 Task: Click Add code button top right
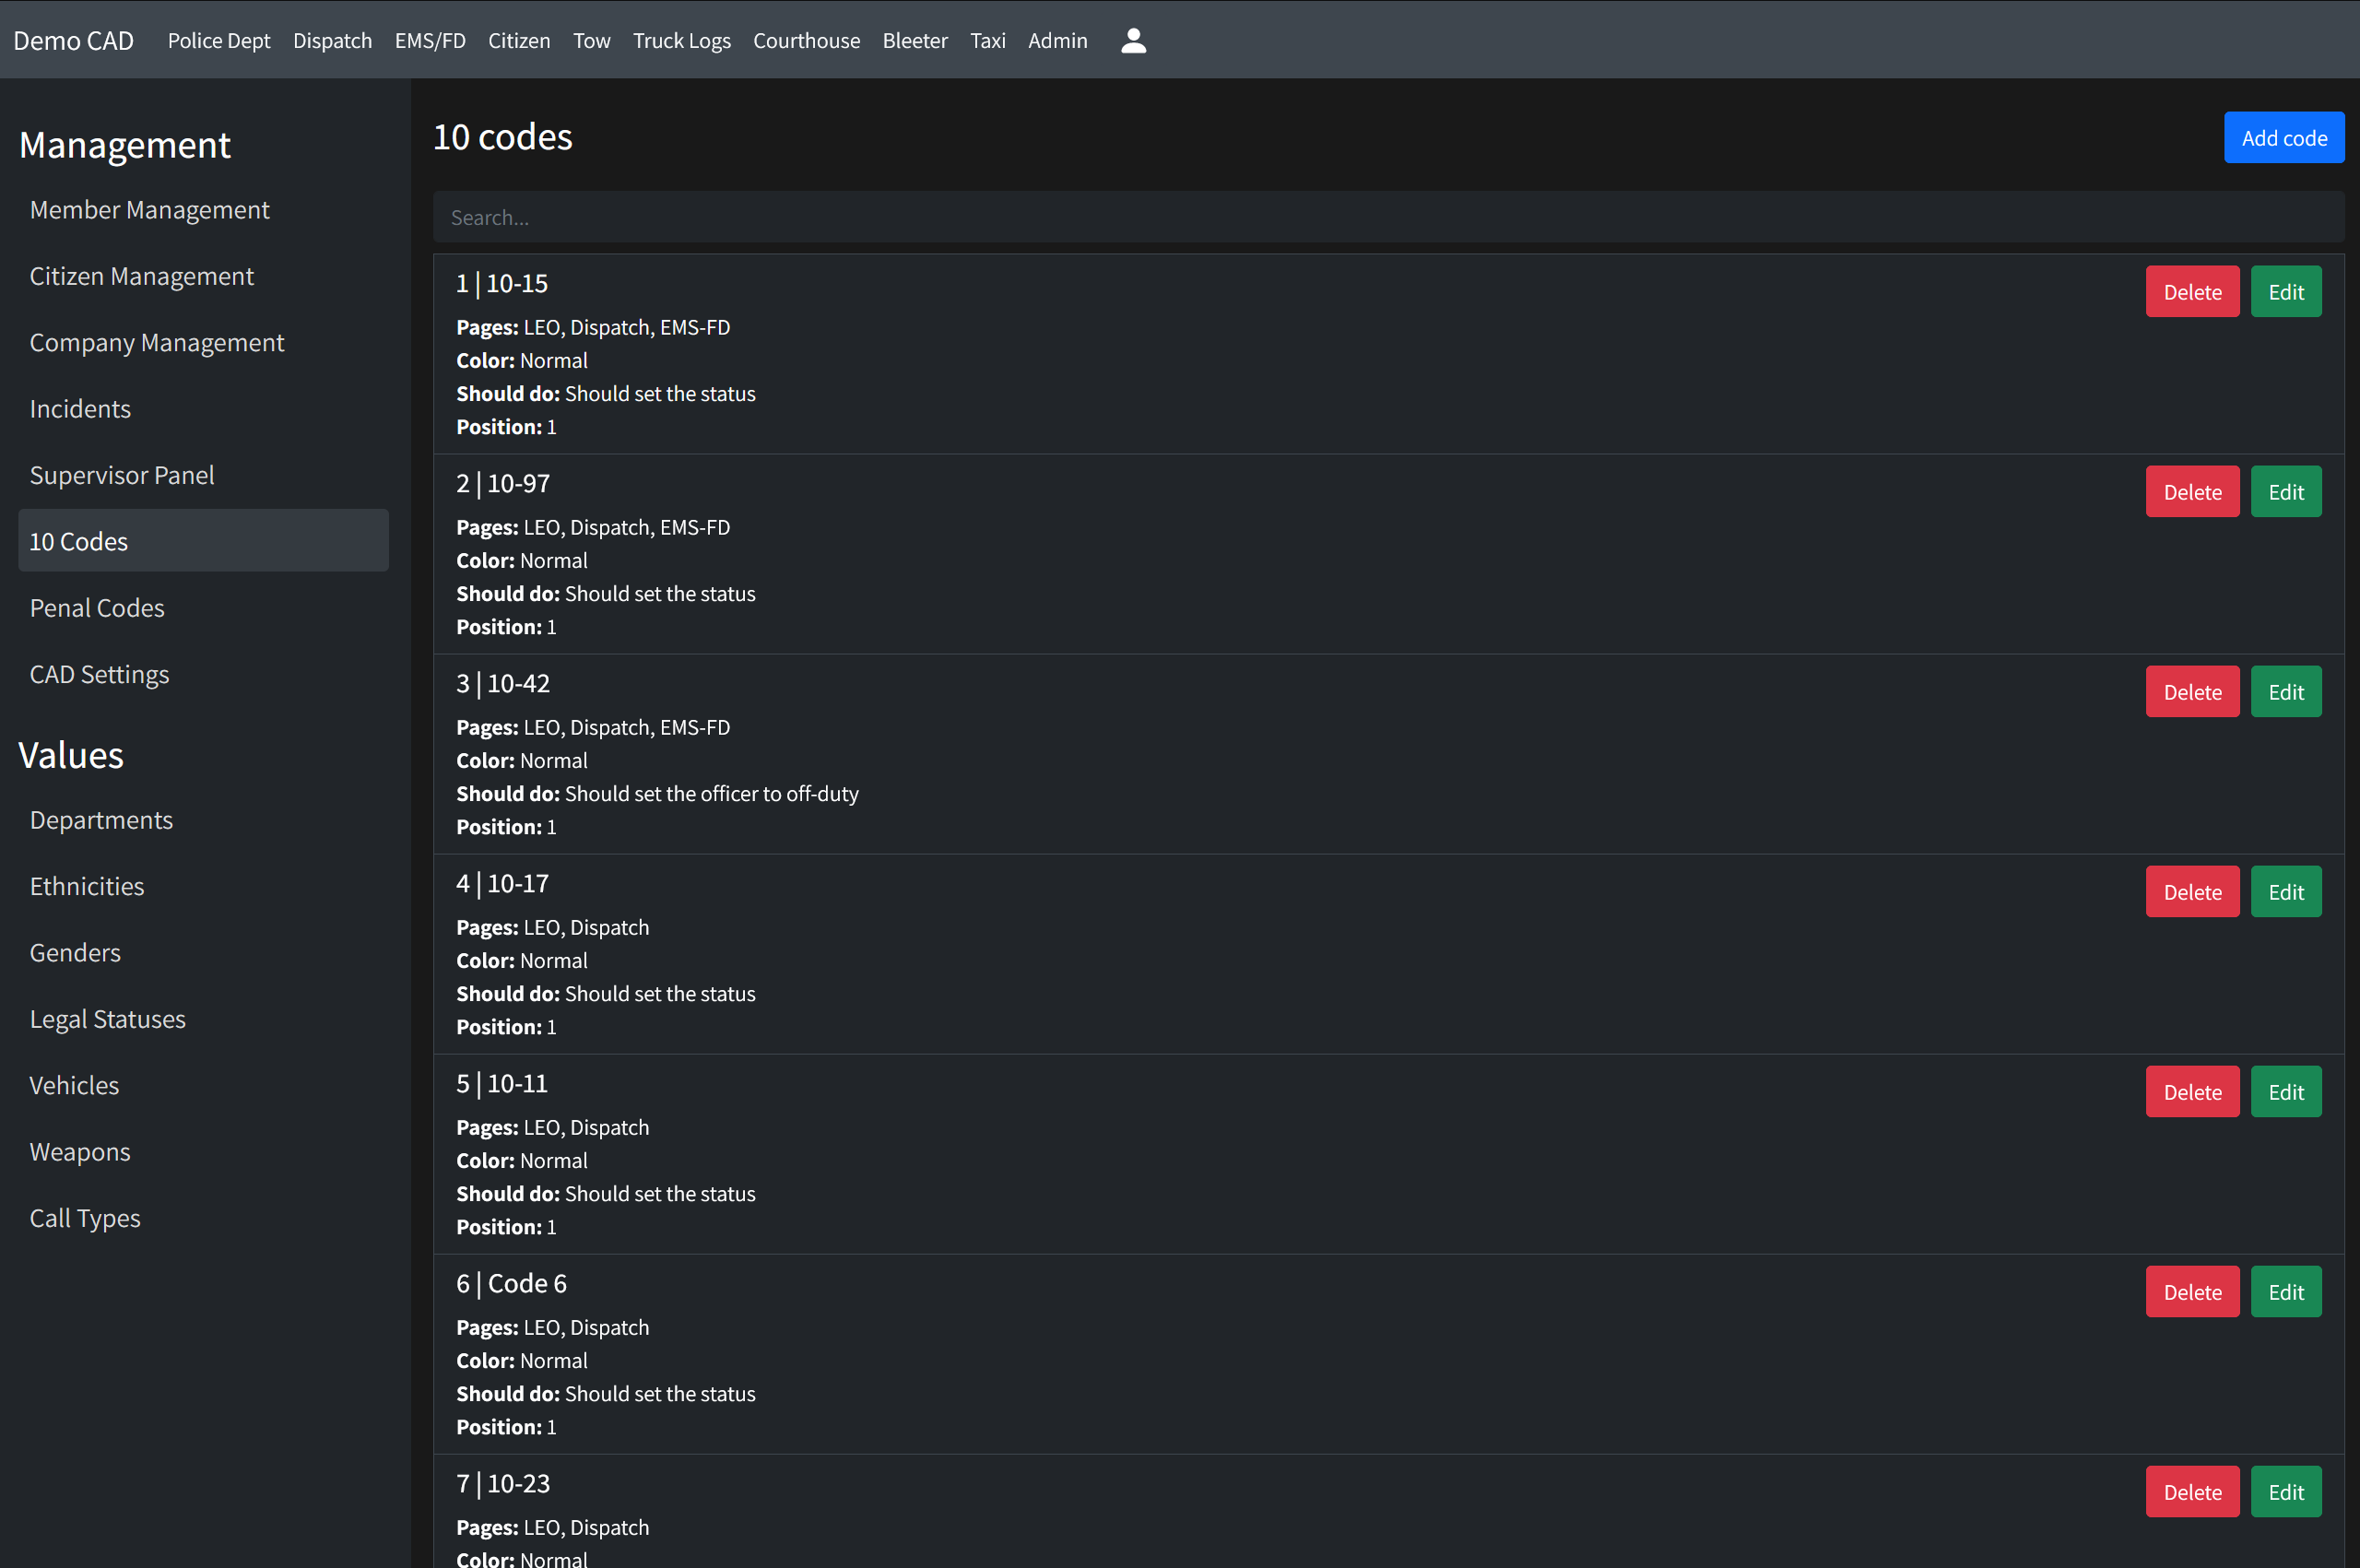(2283, 138)
